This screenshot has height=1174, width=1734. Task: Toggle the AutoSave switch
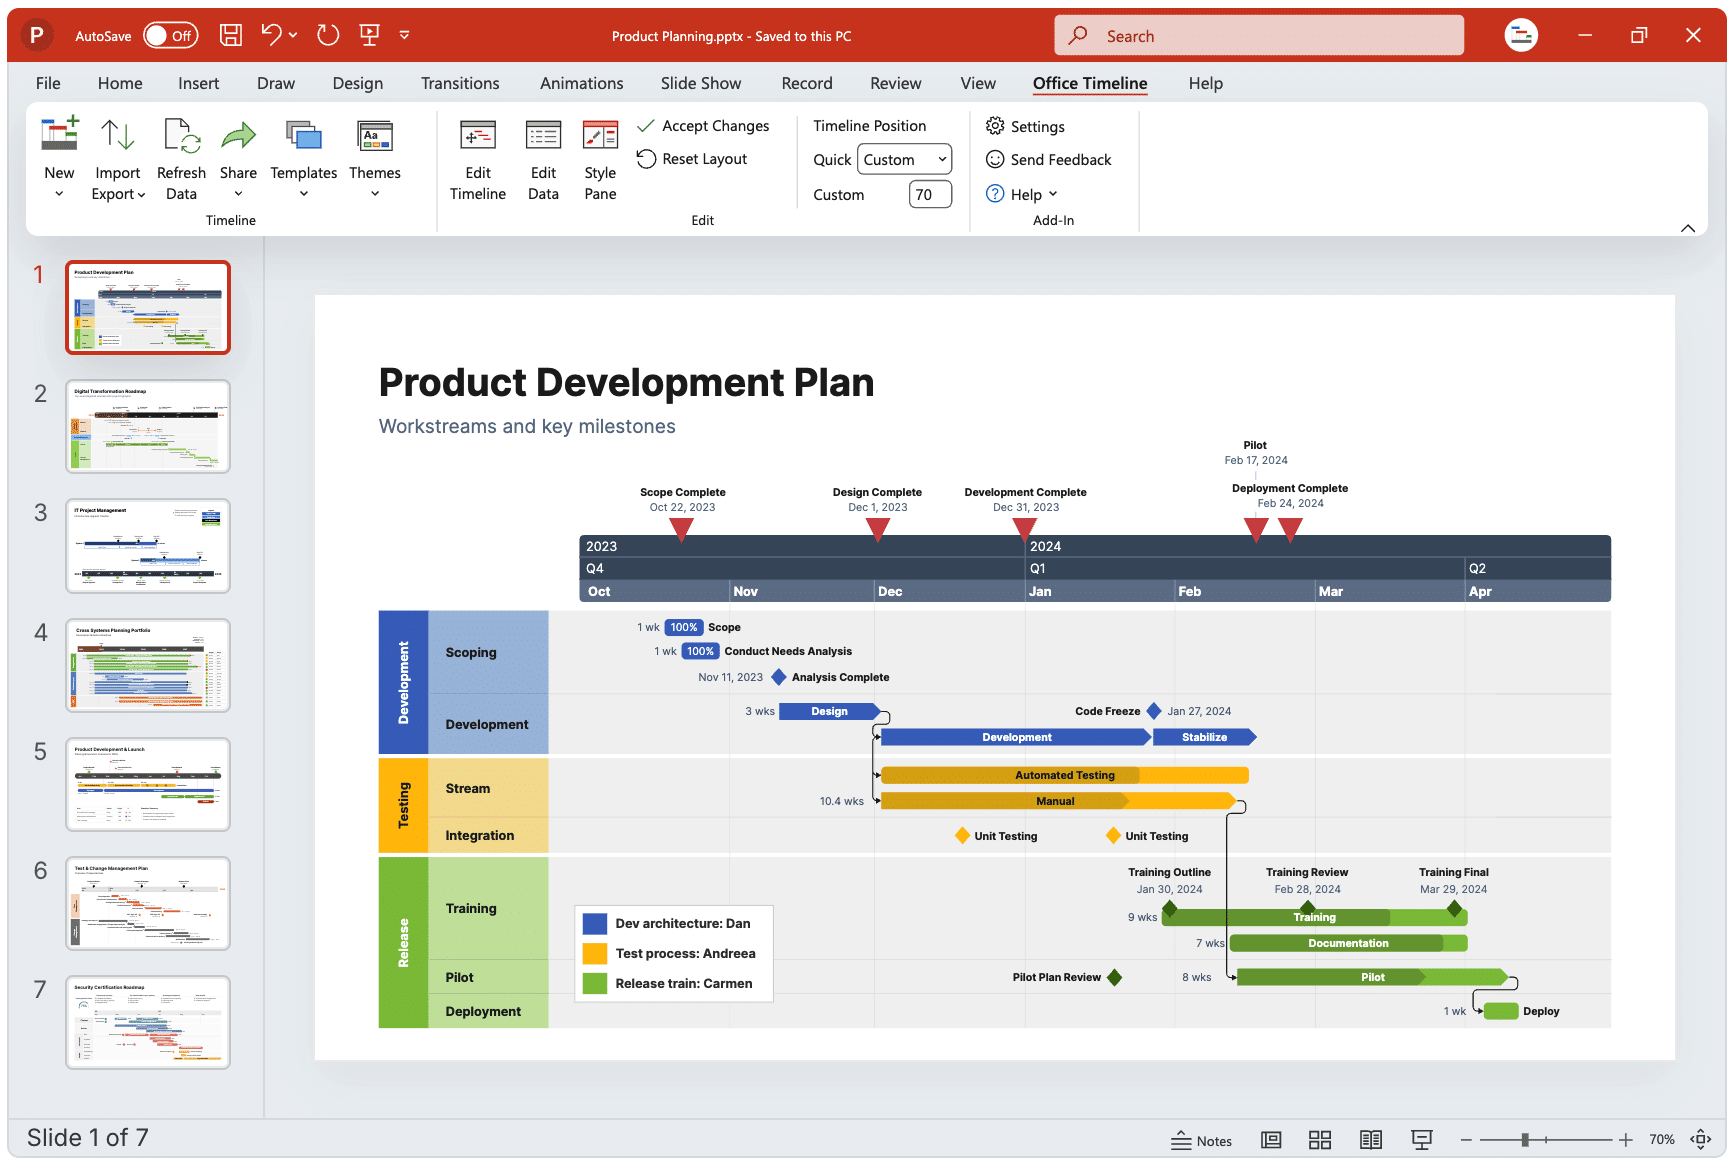(170, 36)
